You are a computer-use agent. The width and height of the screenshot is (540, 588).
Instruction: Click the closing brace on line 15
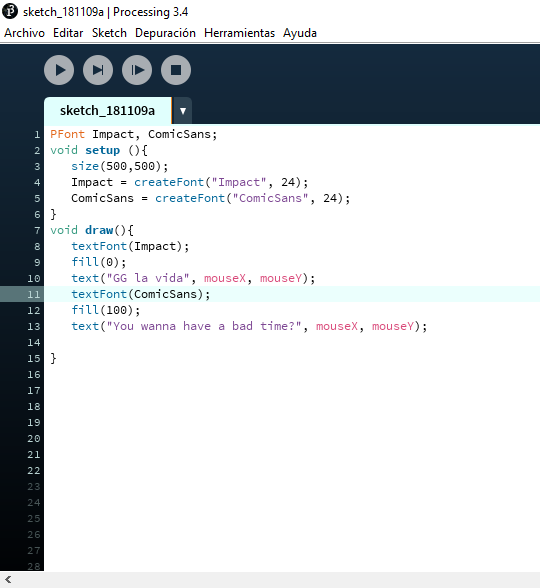53,358
